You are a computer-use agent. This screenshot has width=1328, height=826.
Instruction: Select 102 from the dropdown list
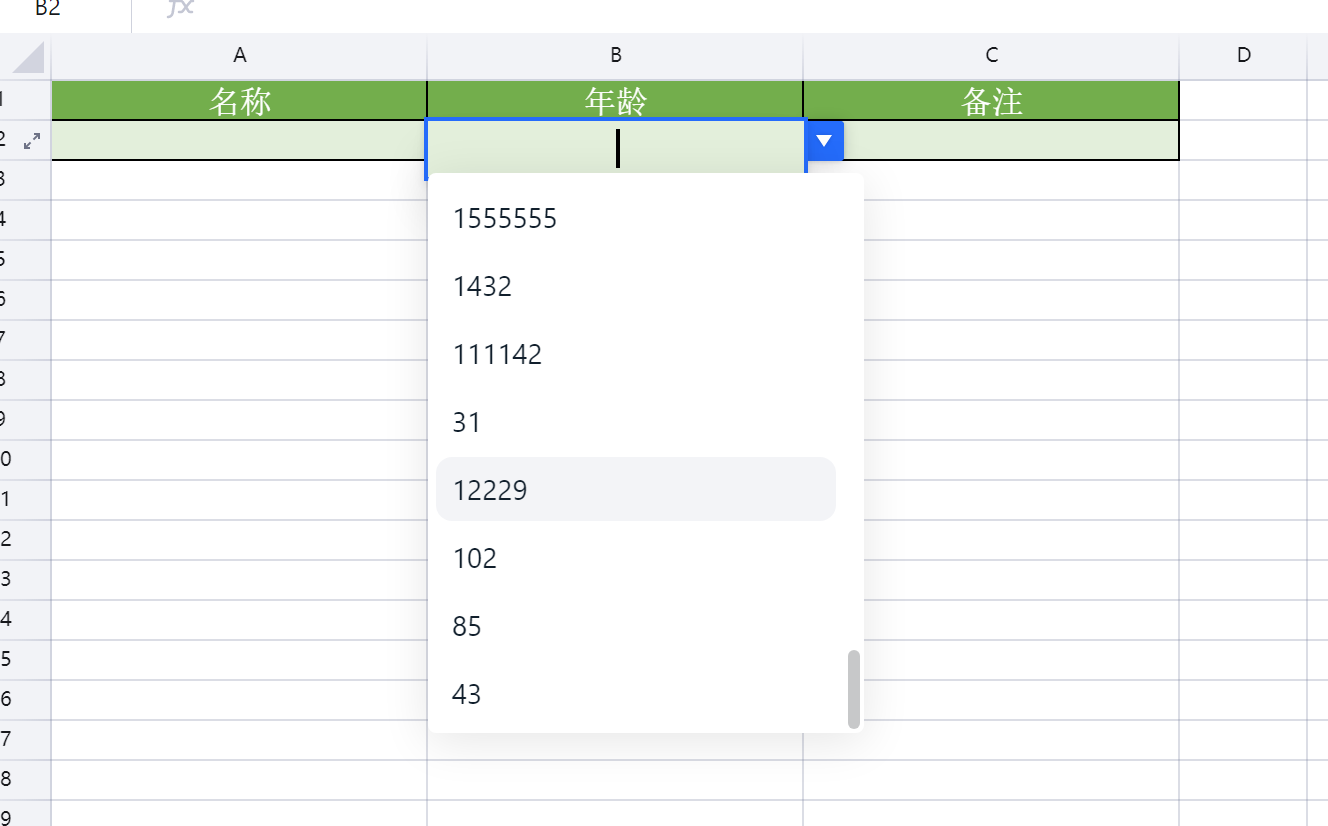click(475, 558)
